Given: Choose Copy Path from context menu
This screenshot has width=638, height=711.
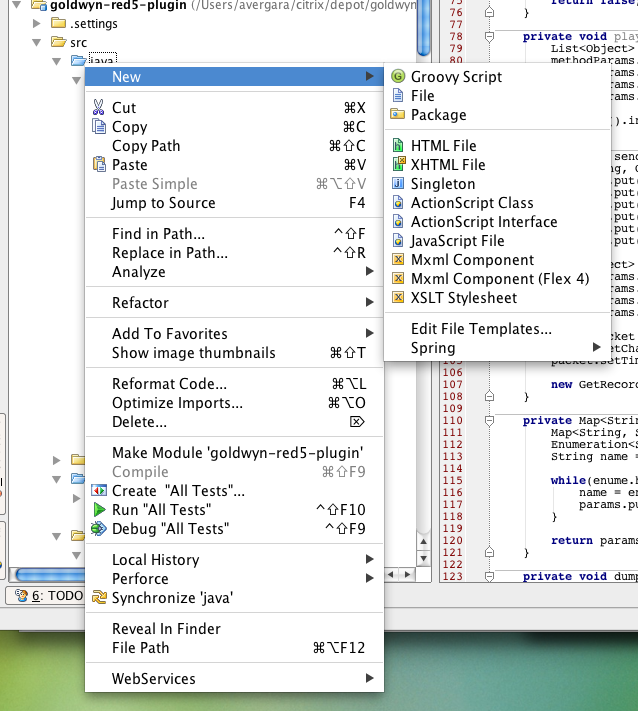Looking at the screenshot, I should (x=234, y=146).
